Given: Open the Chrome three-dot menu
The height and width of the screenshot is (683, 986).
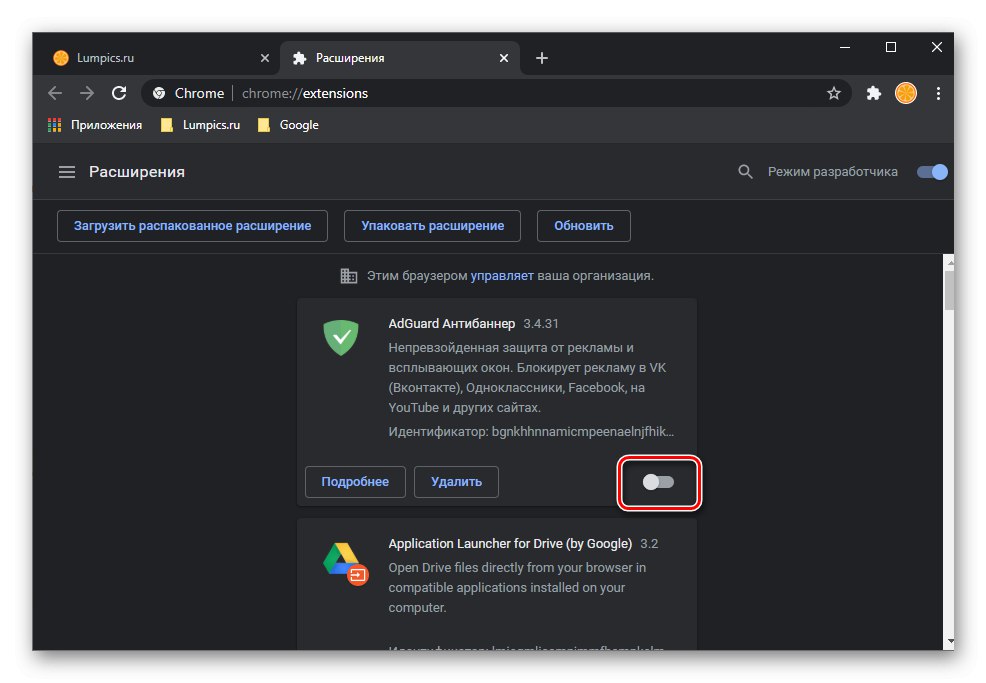Looking at the screenshot, I should coord(938,93).
